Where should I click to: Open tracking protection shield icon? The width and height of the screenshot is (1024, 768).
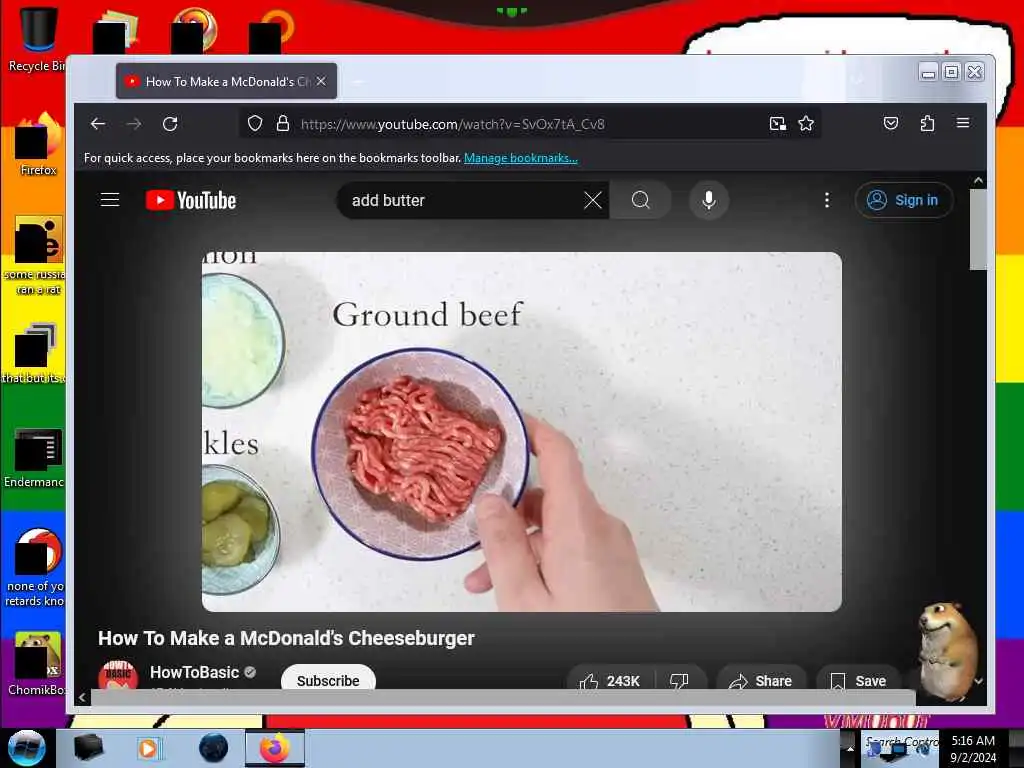pyautogui.click(x=255, y=123)
